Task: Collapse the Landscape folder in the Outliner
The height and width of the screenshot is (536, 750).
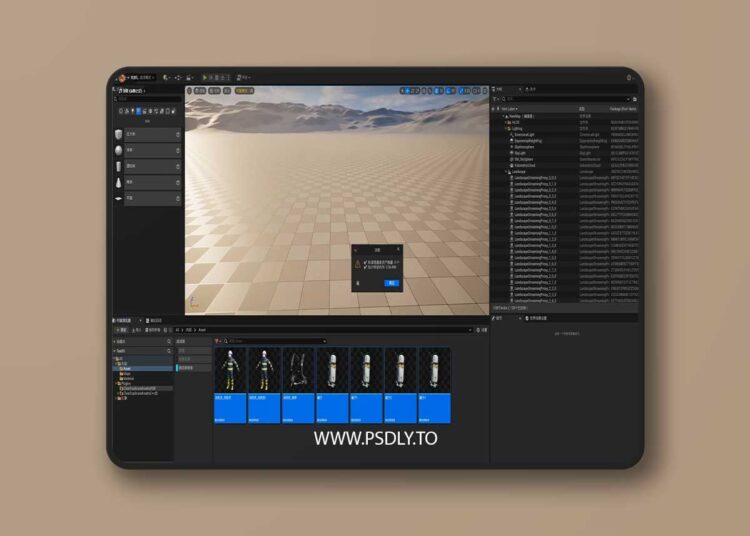Action: tap(506, 171)
